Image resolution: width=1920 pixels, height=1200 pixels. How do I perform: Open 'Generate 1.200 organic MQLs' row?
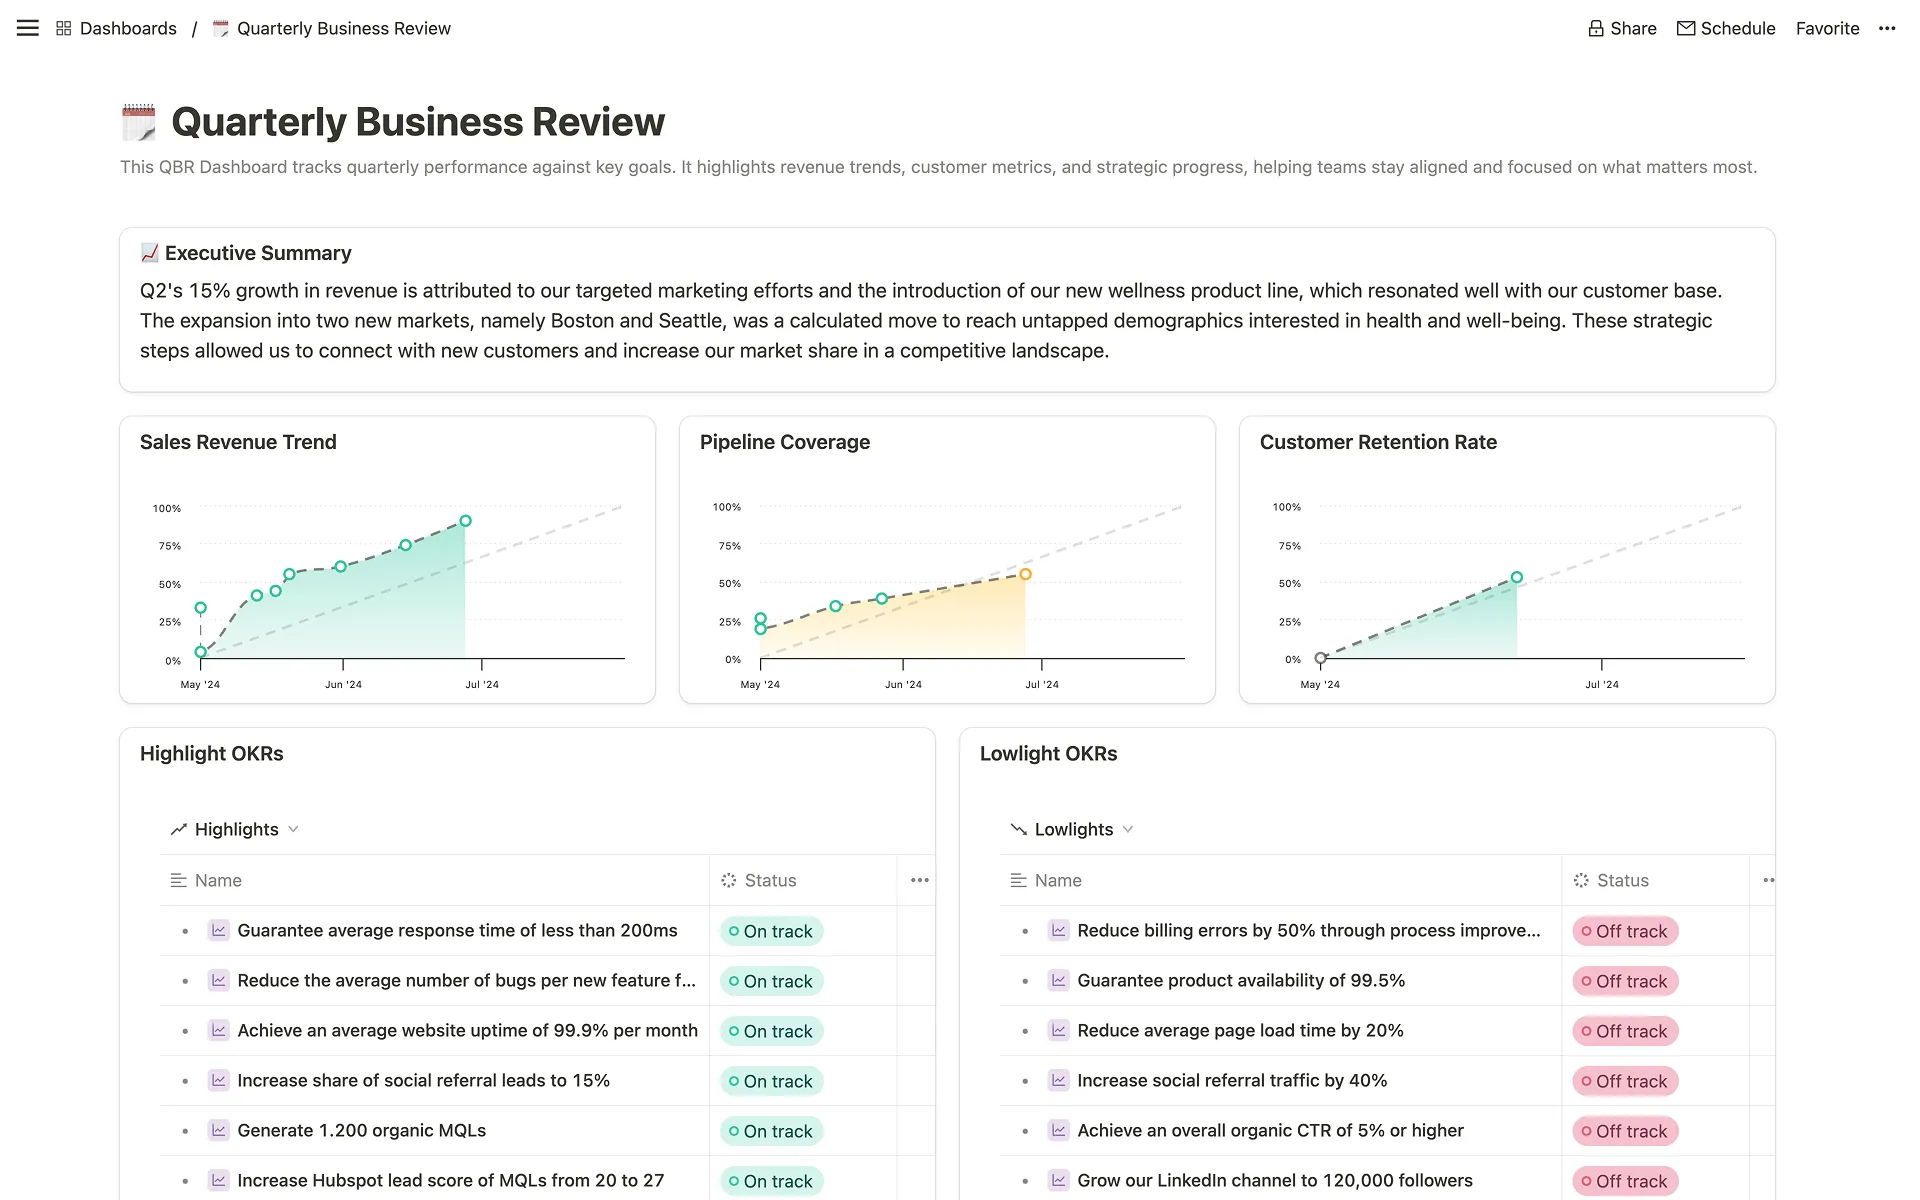point(361,1130)
